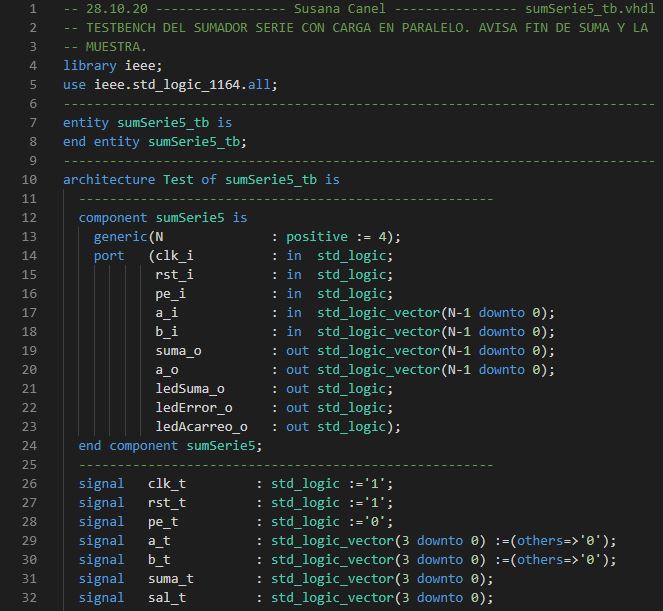Click the 'ledError_o' port name

(x=194, y=408)
